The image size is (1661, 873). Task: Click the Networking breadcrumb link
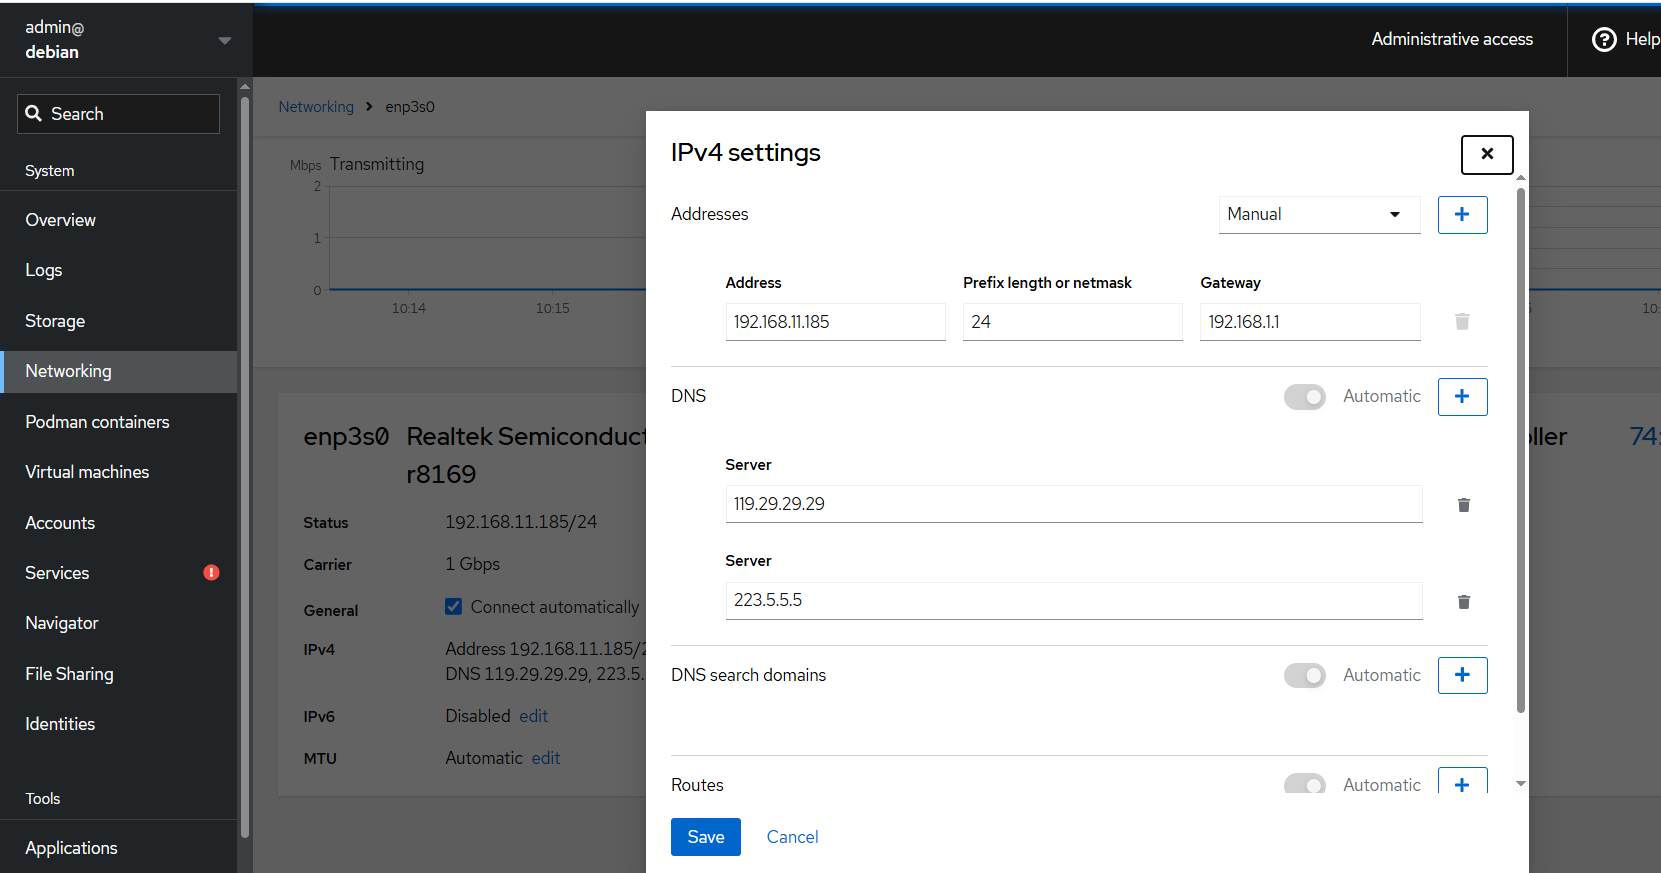point(316,107)
